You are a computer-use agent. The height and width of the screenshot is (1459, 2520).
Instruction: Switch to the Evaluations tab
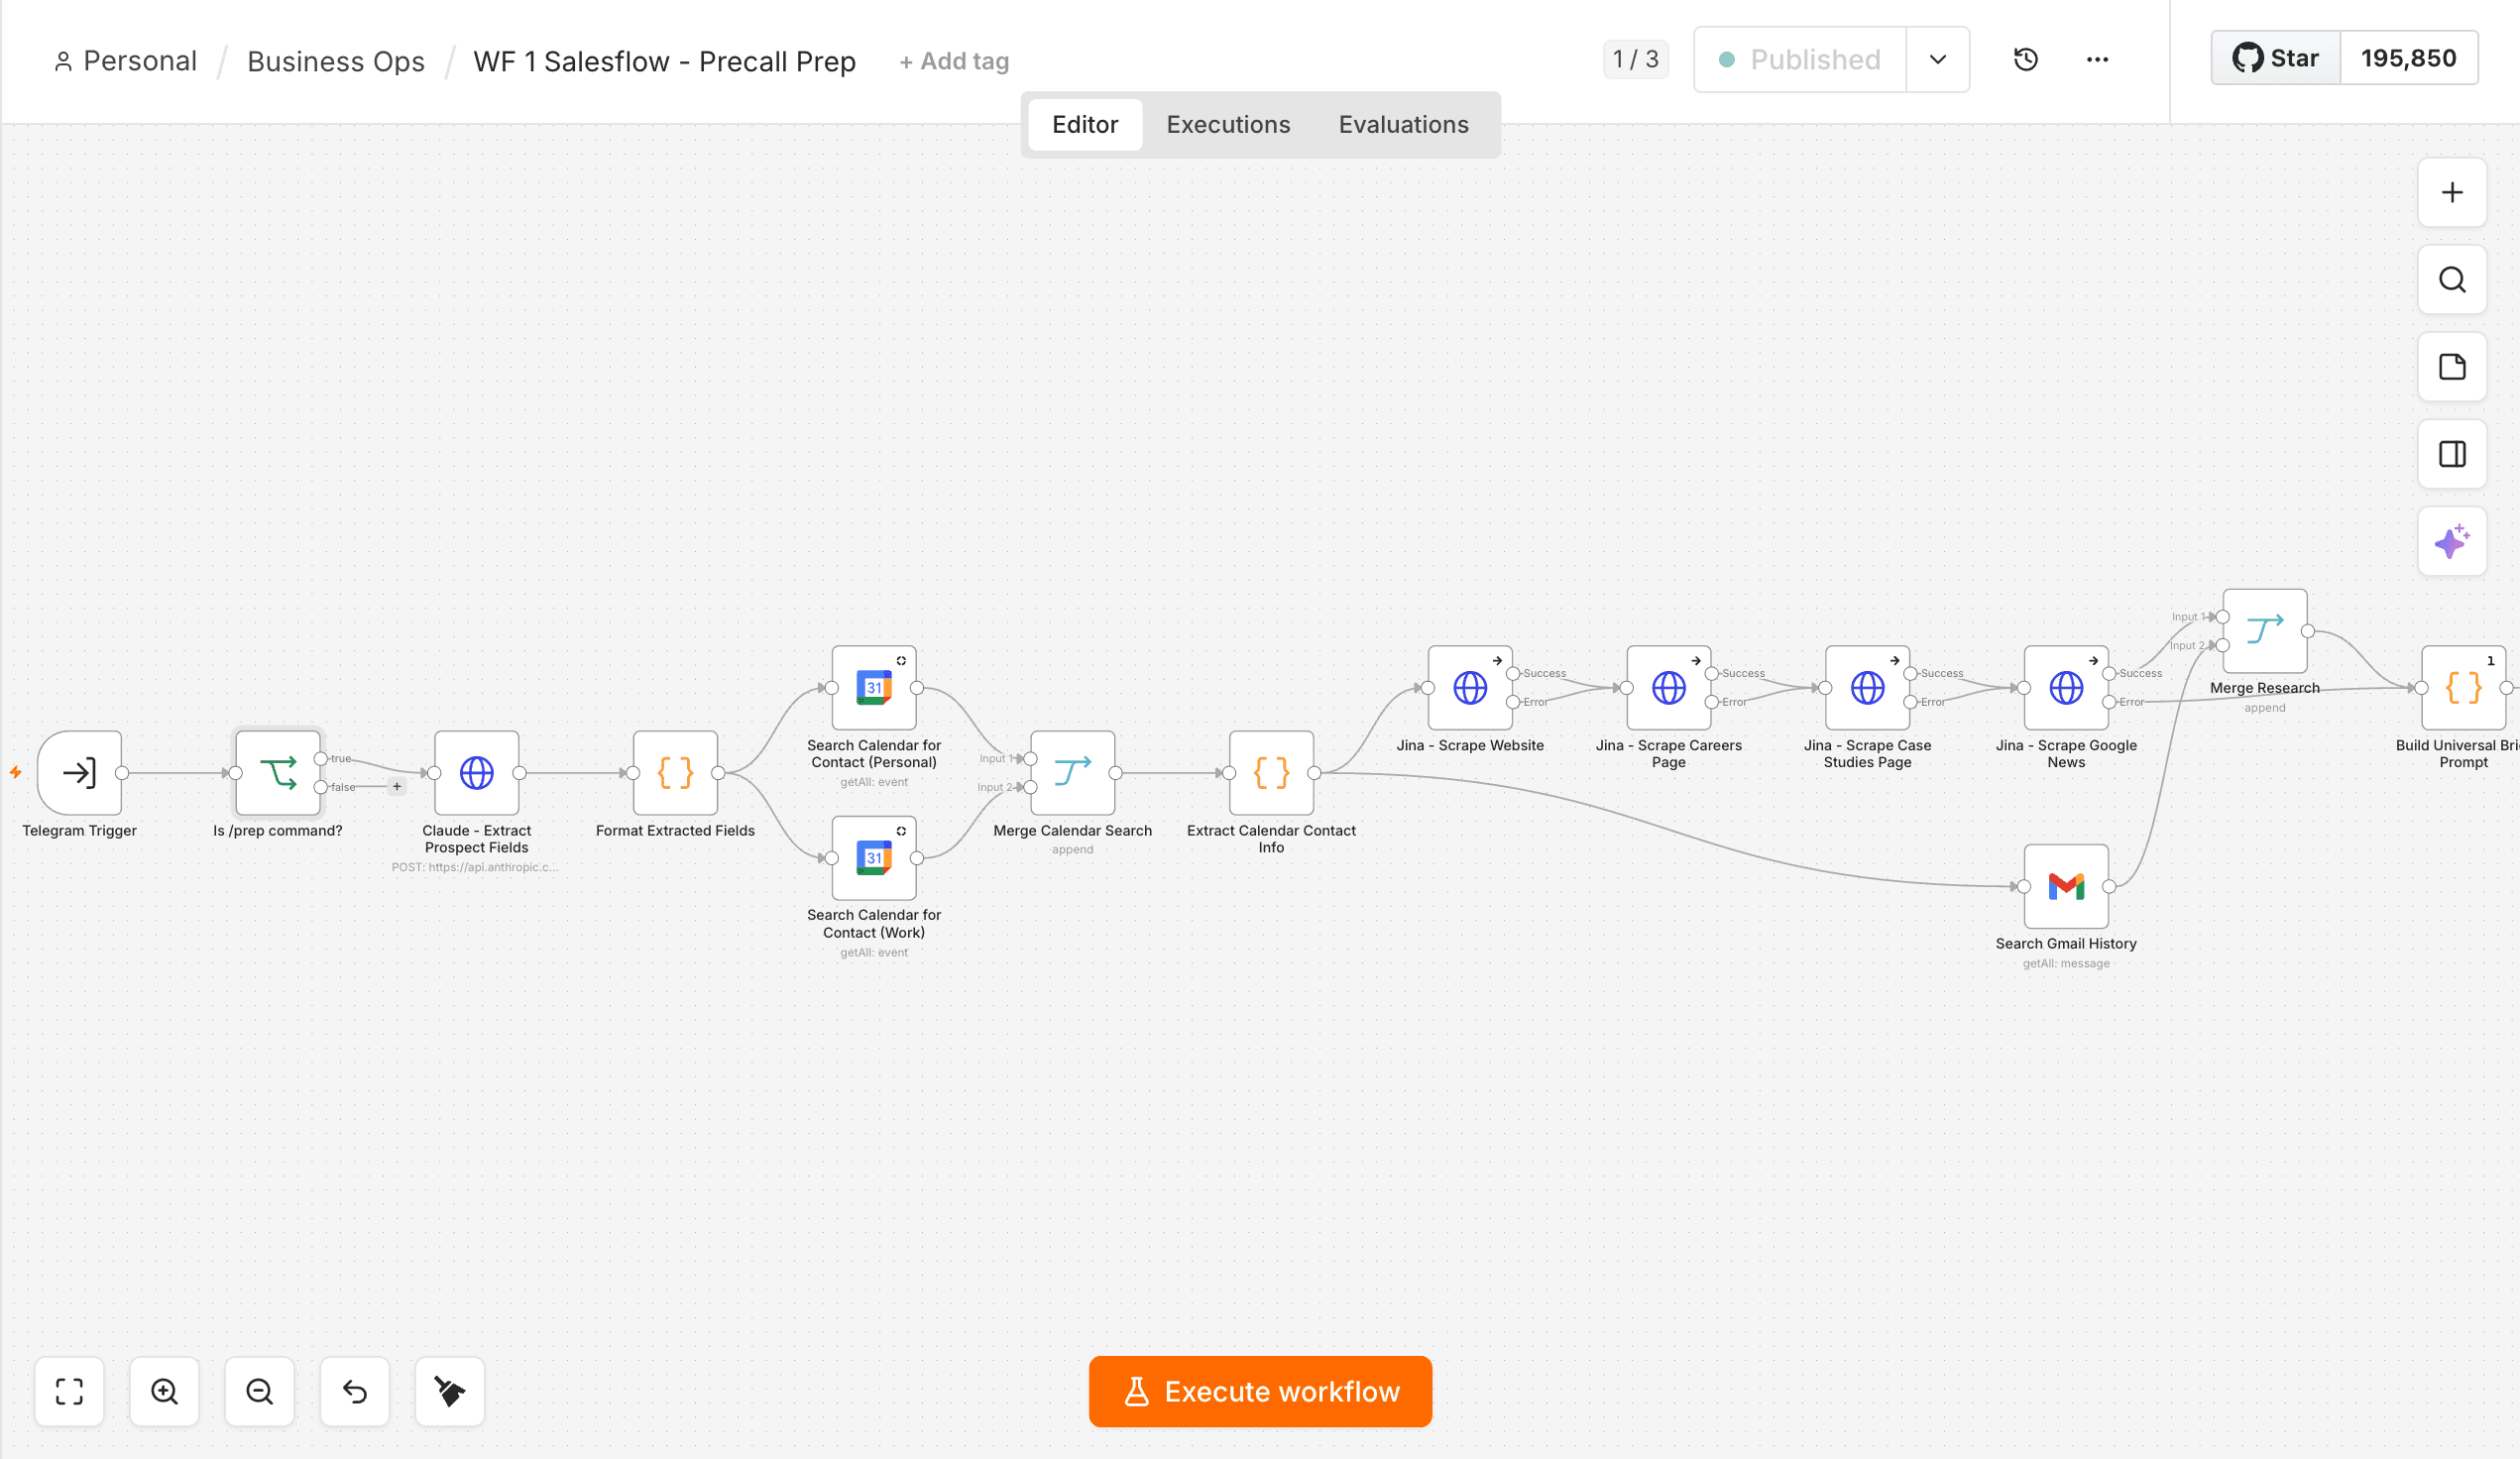click(x=1403, y=124)
